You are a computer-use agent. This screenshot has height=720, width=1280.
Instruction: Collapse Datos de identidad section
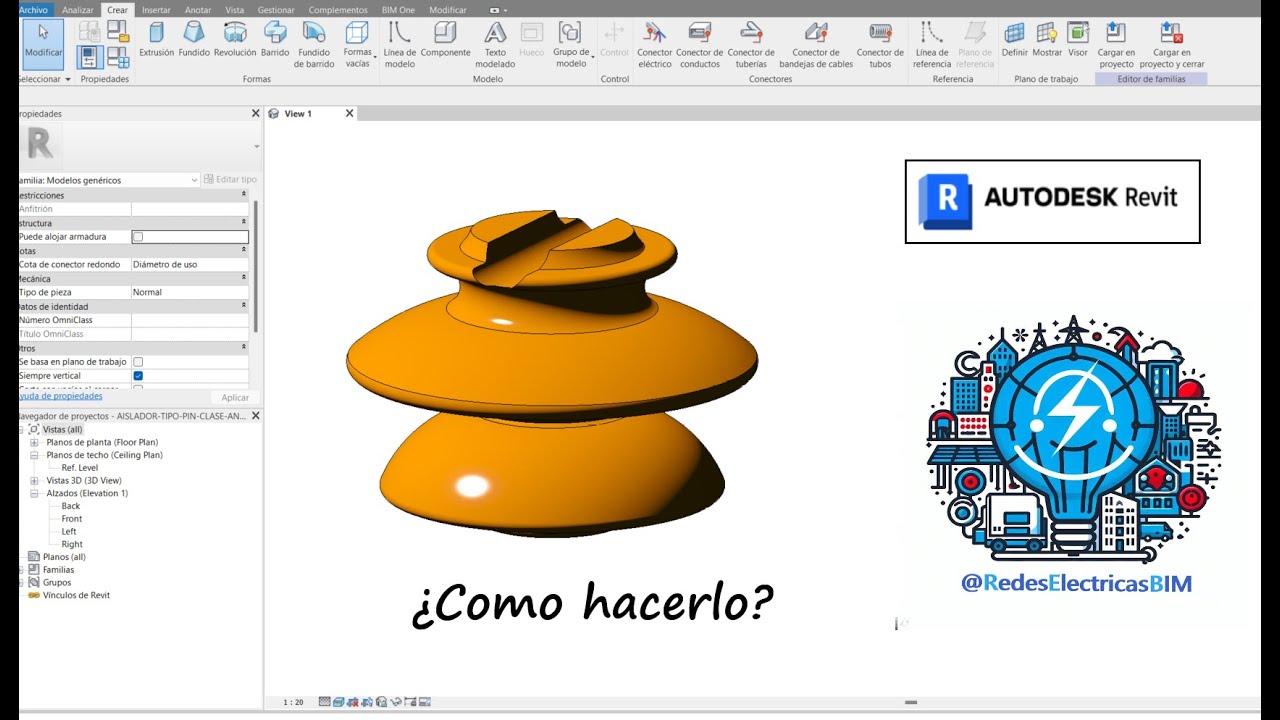pyautogui.click(x=244, y=306)
